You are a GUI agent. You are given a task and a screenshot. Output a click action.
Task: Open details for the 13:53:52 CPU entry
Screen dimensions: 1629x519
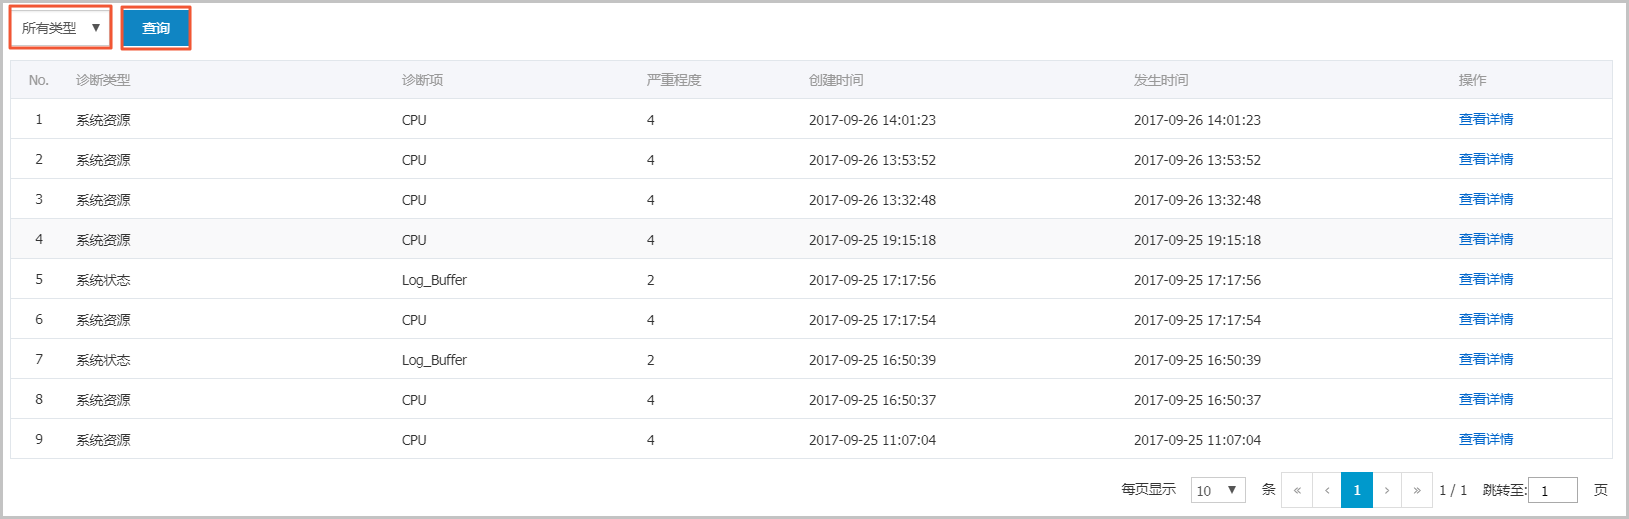click(x=1486, y=159)
